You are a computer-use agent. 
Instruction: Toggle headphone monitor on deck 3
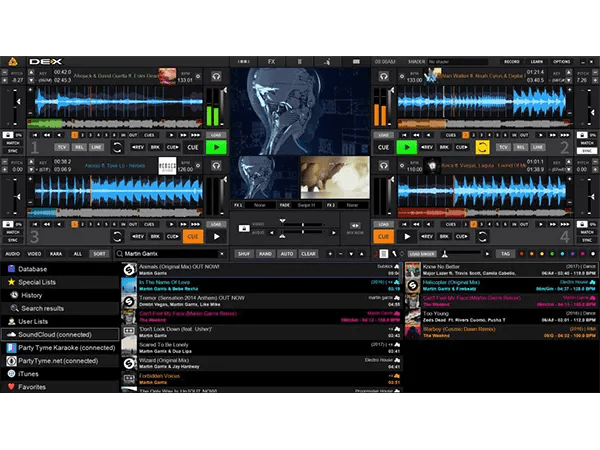point(216,166)
